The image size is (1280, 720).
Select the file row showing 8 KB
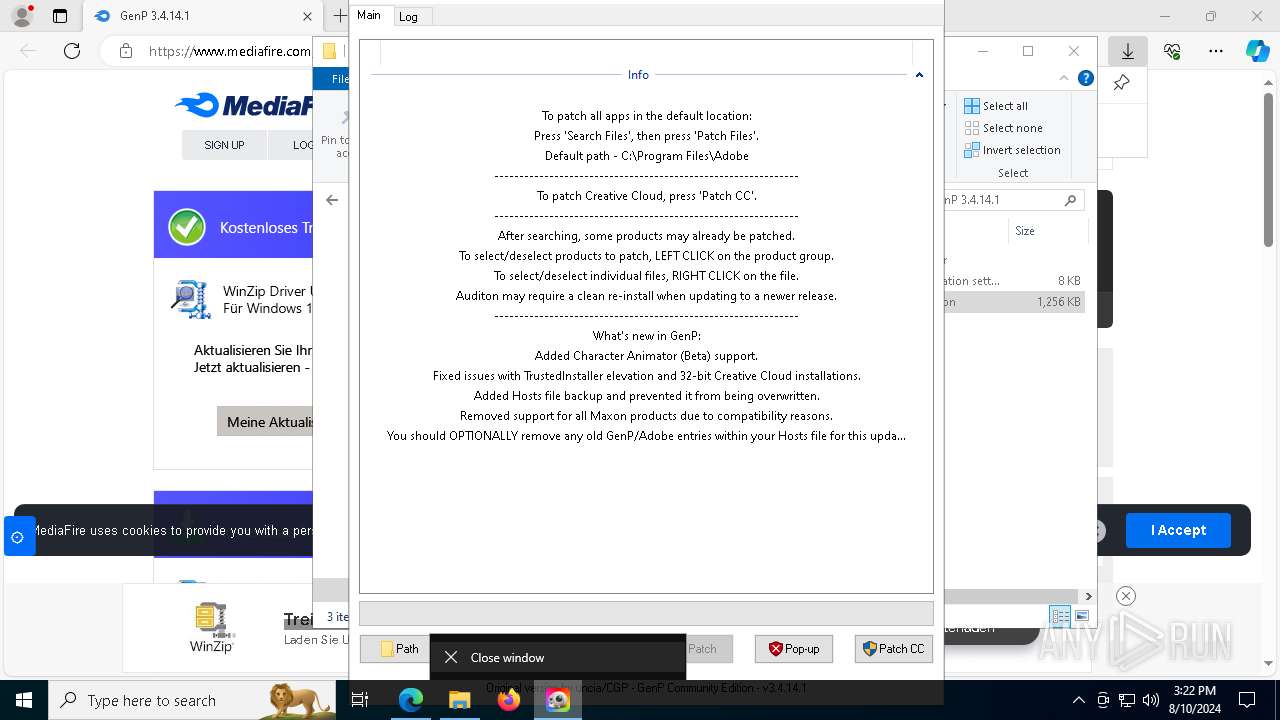tap(1014, 281)
